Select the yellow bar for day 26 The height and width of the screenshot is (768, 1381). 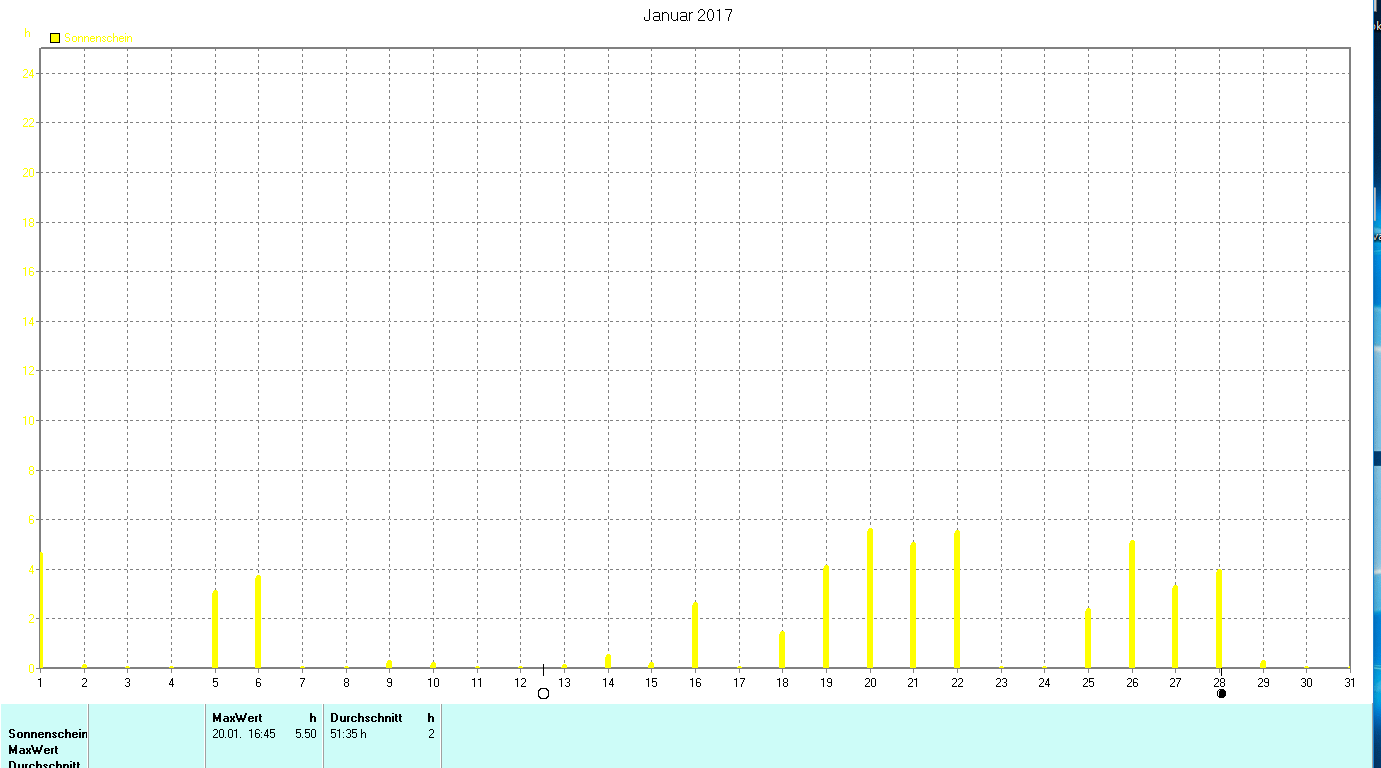point(1132,604)
